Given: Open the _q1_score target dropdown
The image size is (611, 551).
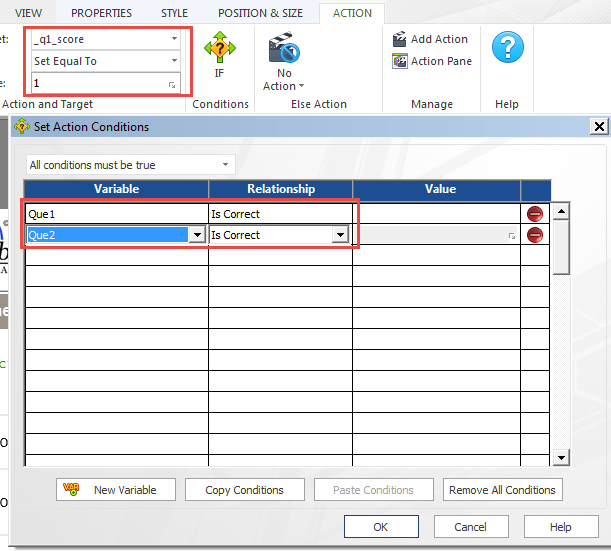Looking at the screenshot, I should (174, 39).
